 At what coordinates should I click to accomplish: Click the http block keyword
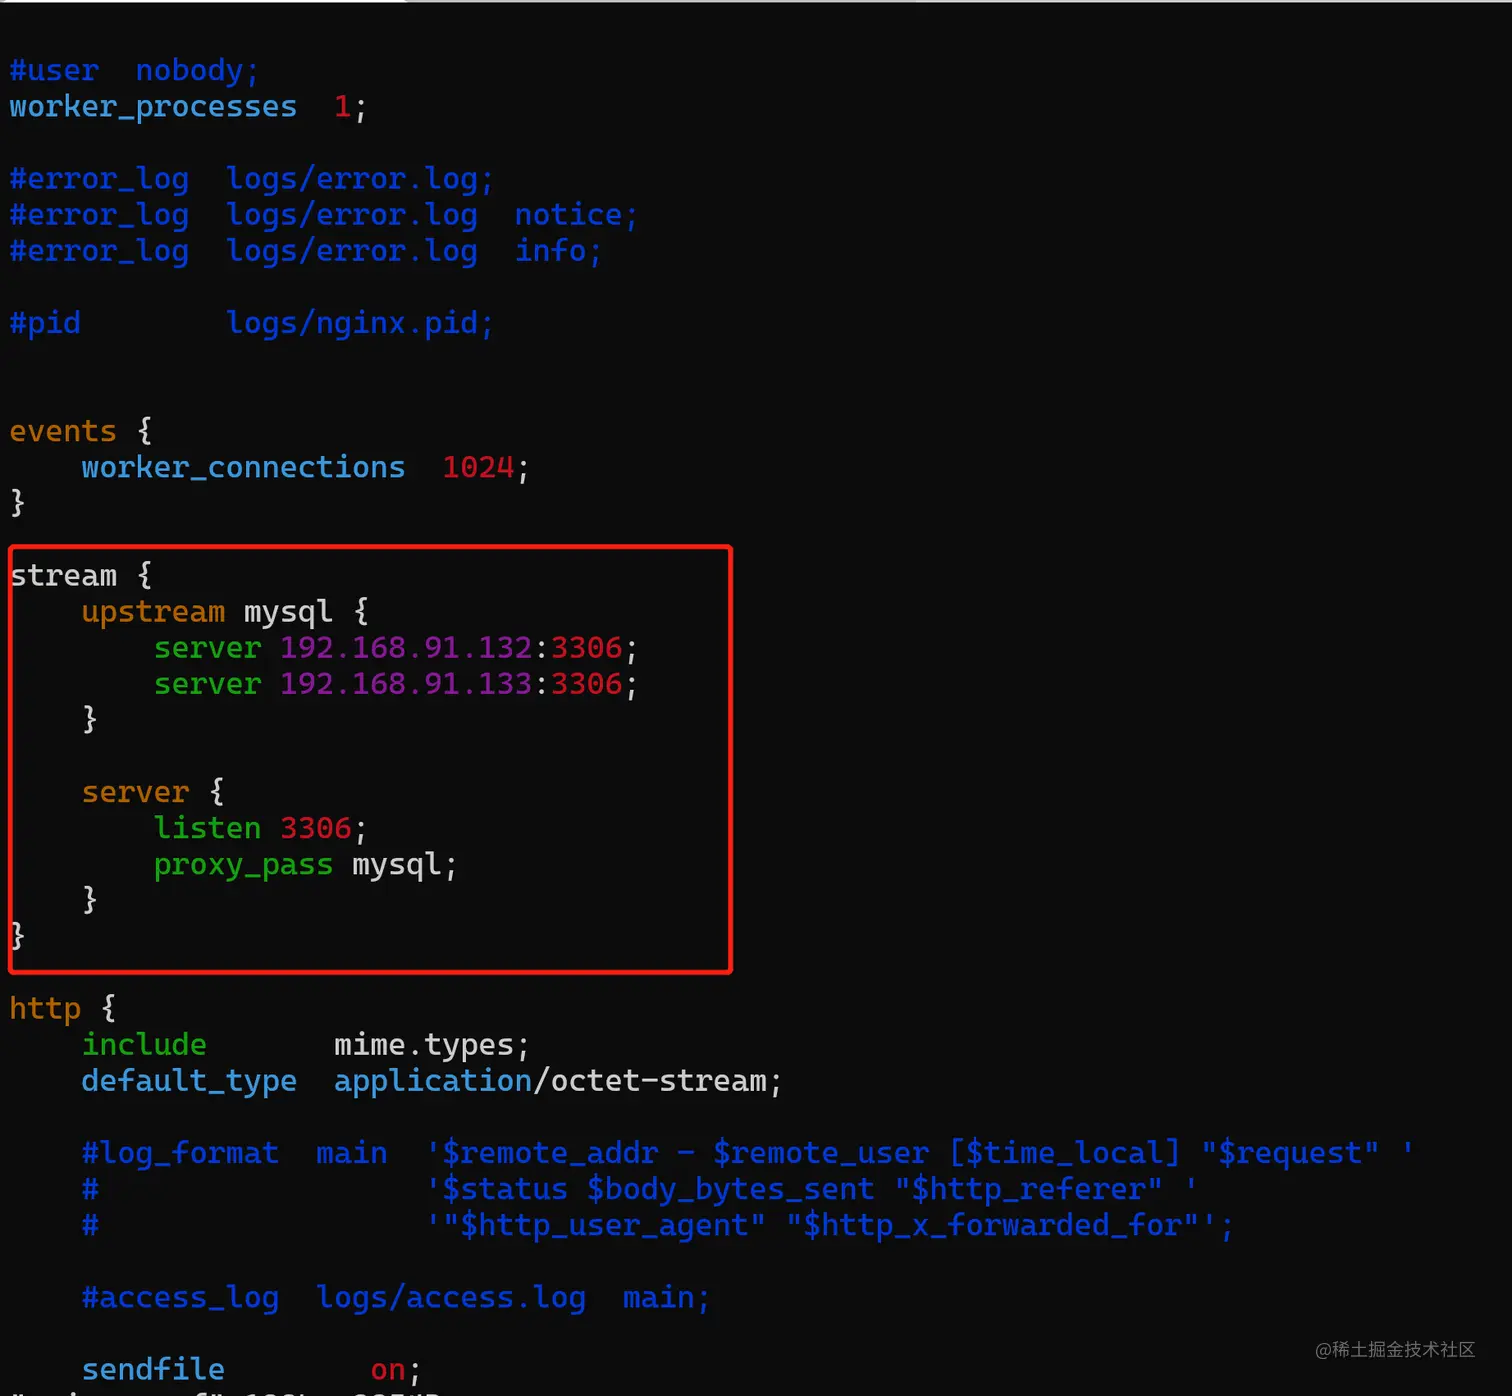[45, 1008]
